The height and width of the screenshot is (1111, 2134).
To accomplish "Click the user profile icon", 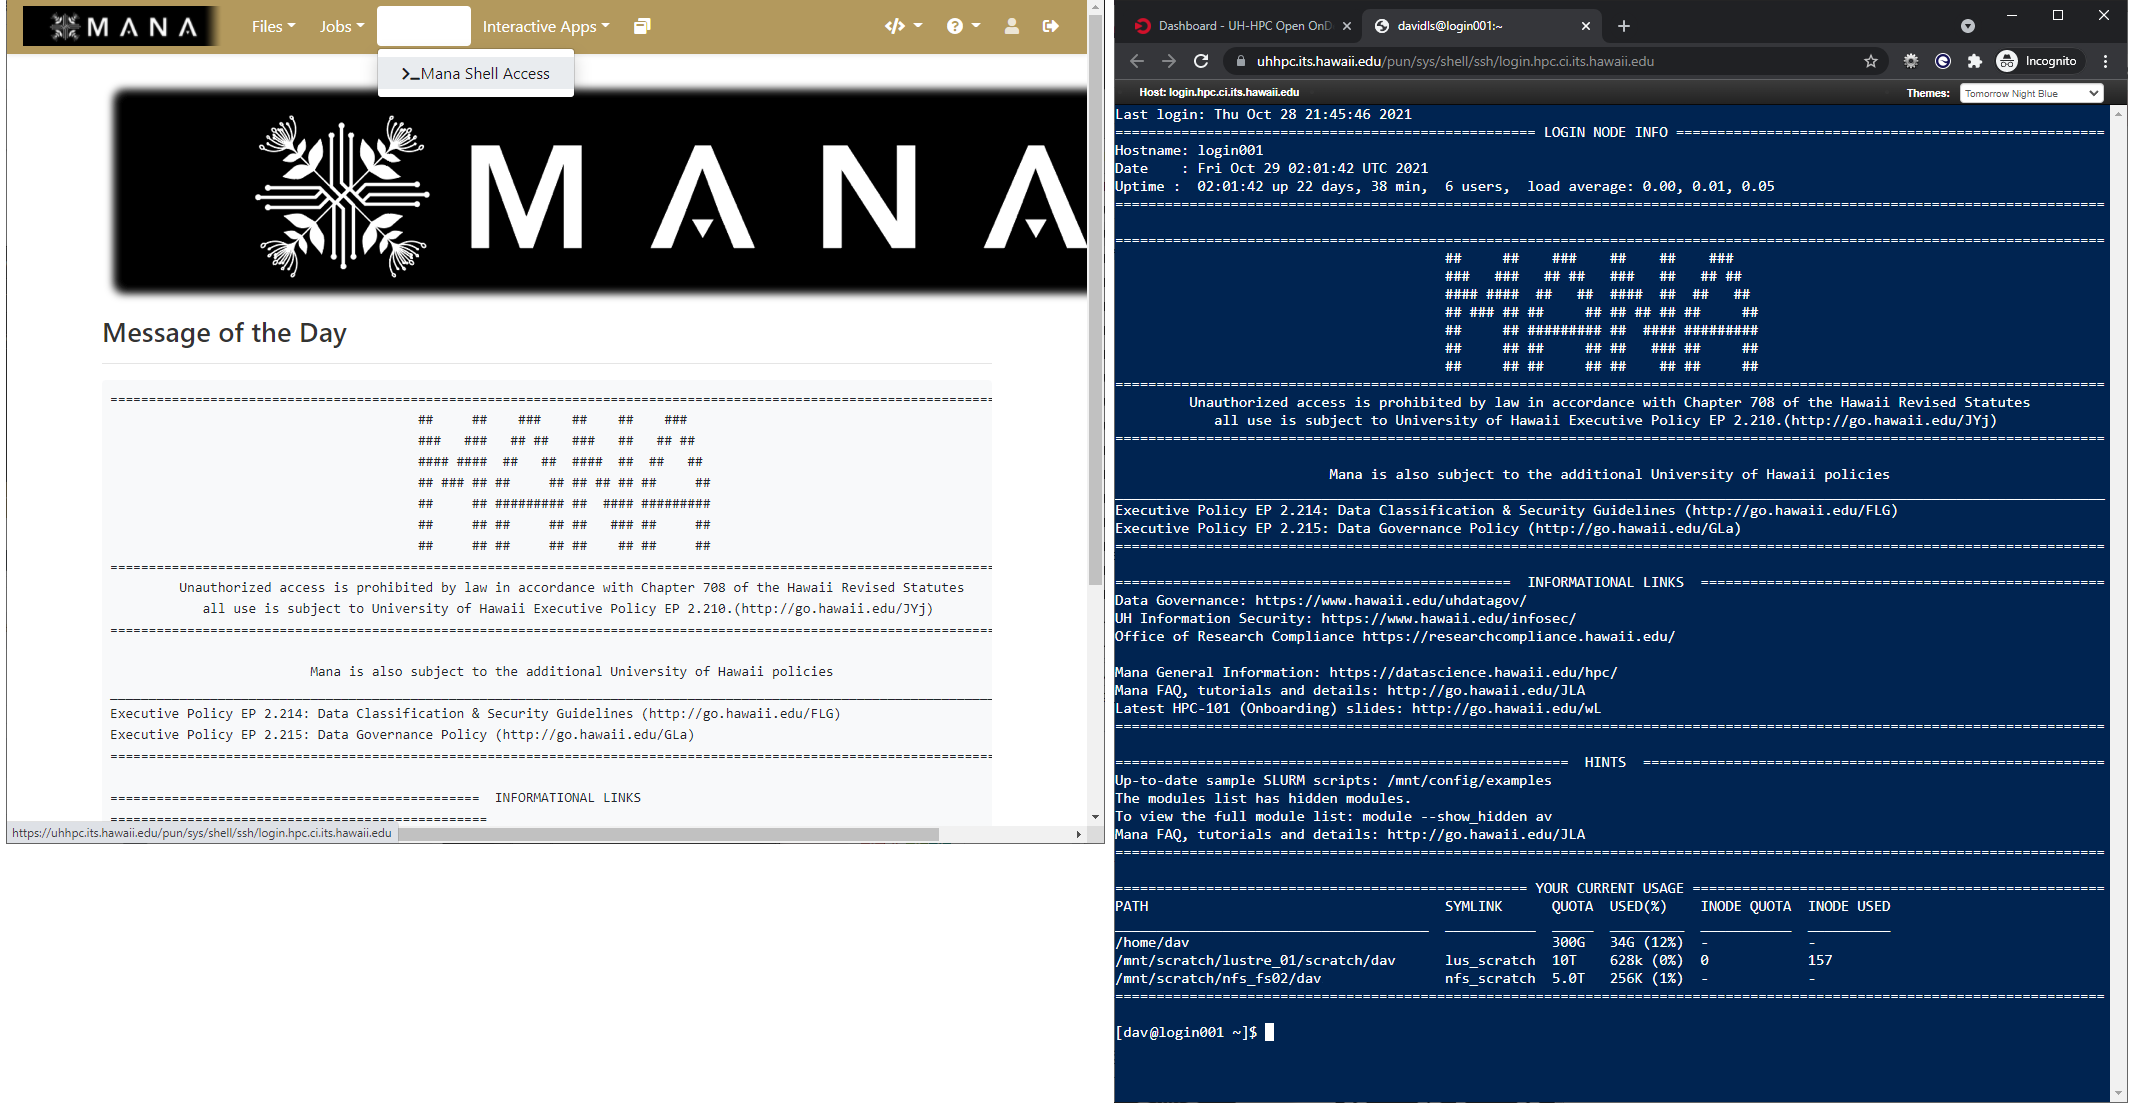I will click(1013, 25).
